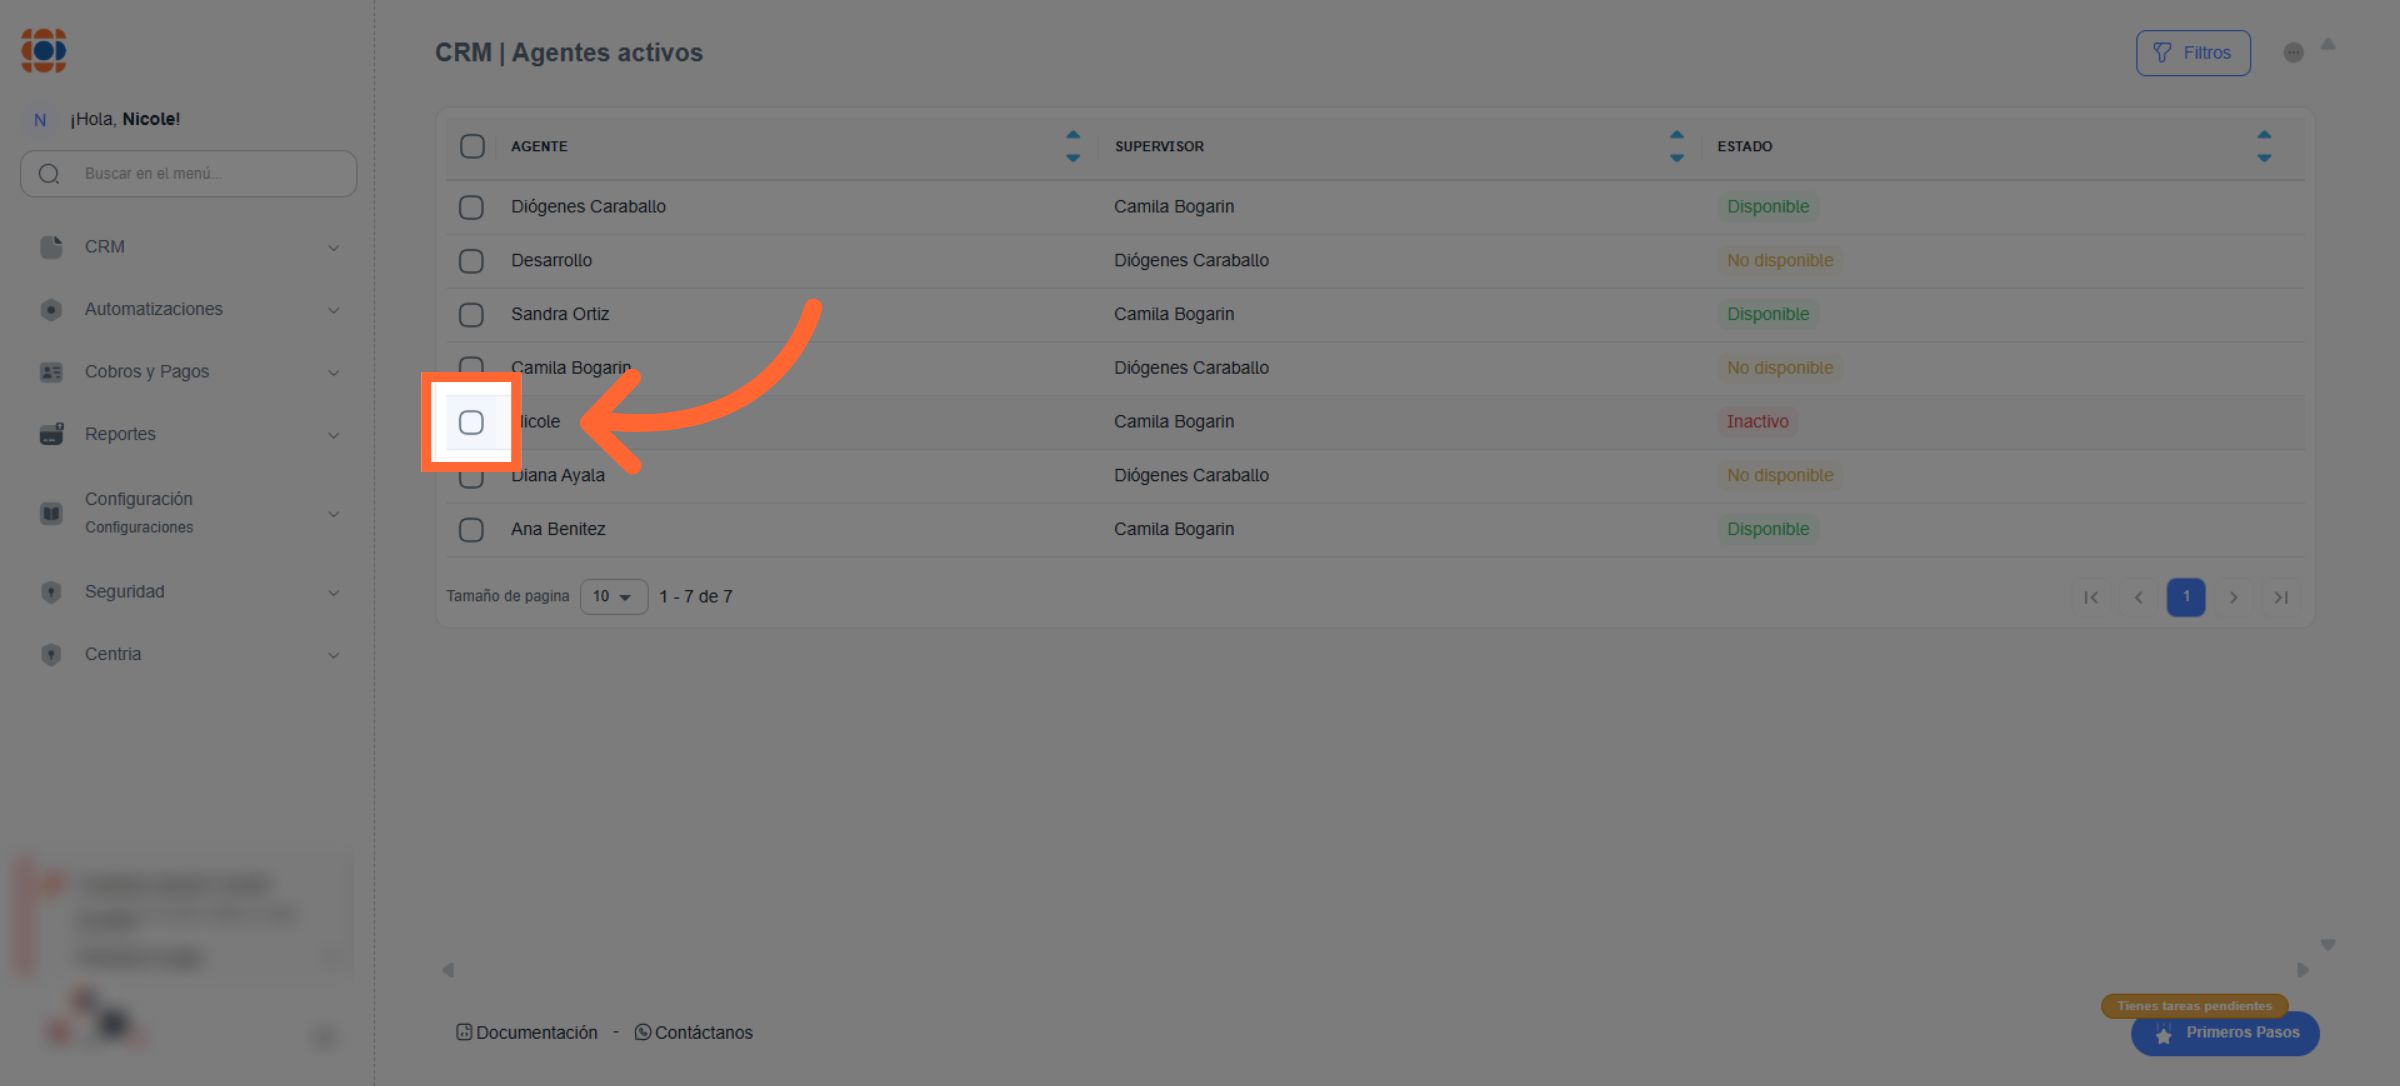Click the round options icon beside Filtros

point(2293,53)
